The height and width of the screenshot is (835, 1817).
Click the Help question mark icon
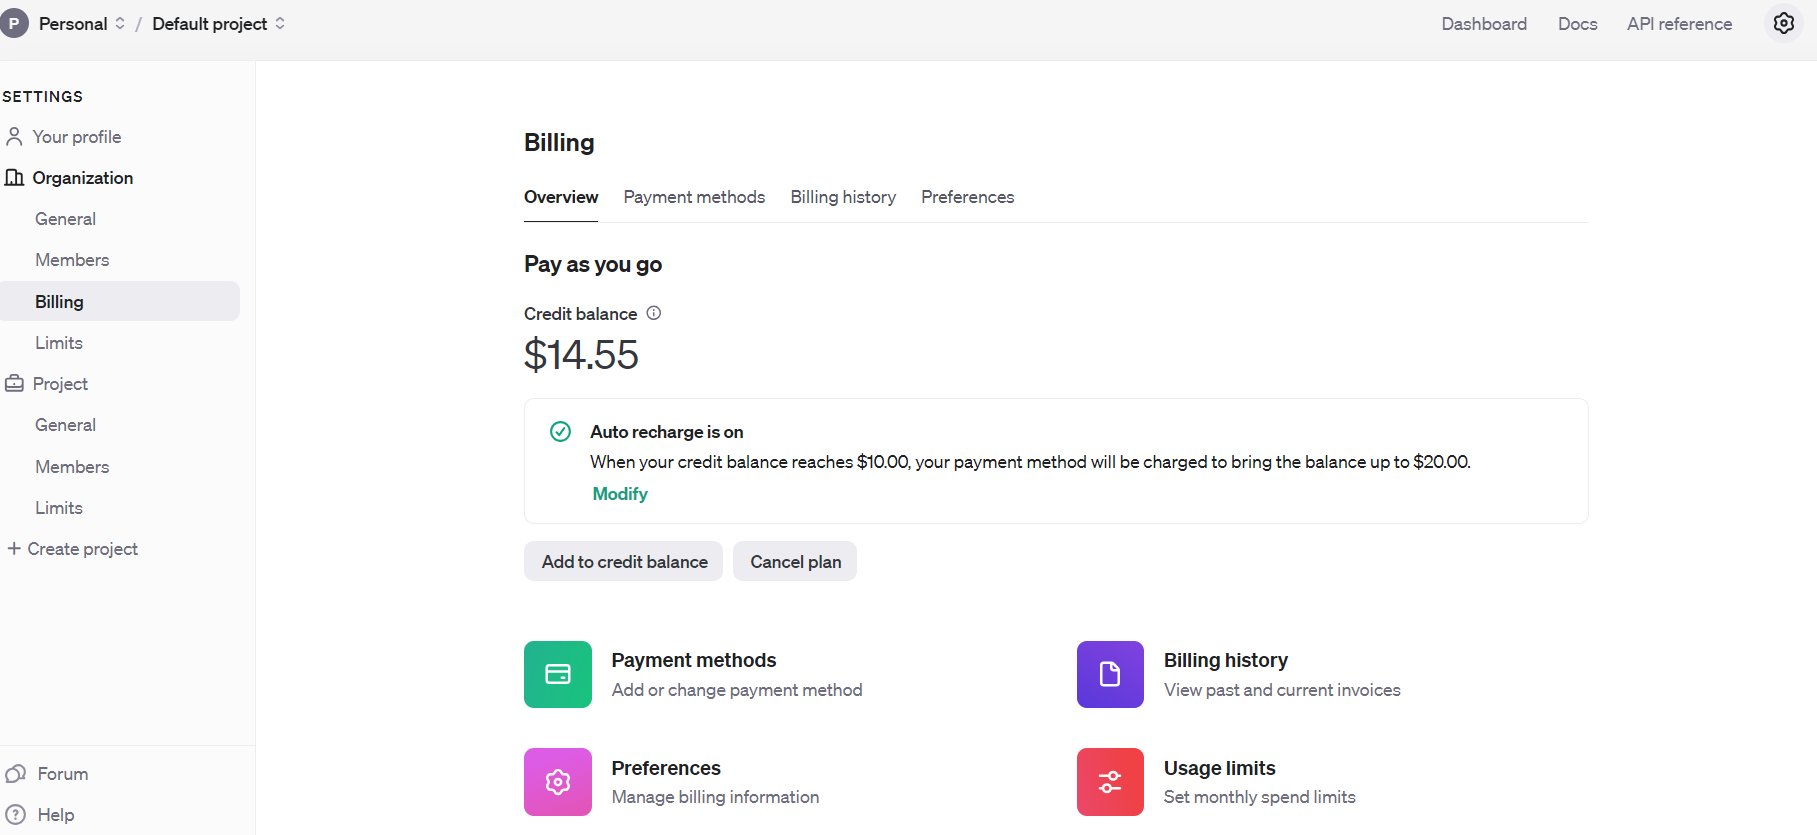(15, 814)
